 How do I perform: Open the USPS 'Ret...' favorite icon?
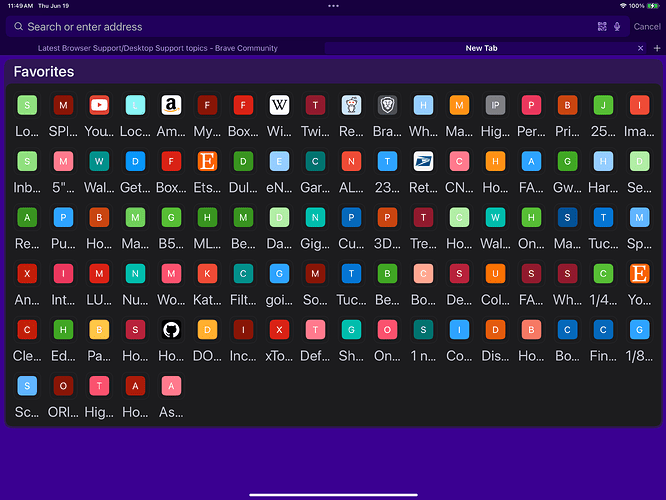click(x=423, y=161)
